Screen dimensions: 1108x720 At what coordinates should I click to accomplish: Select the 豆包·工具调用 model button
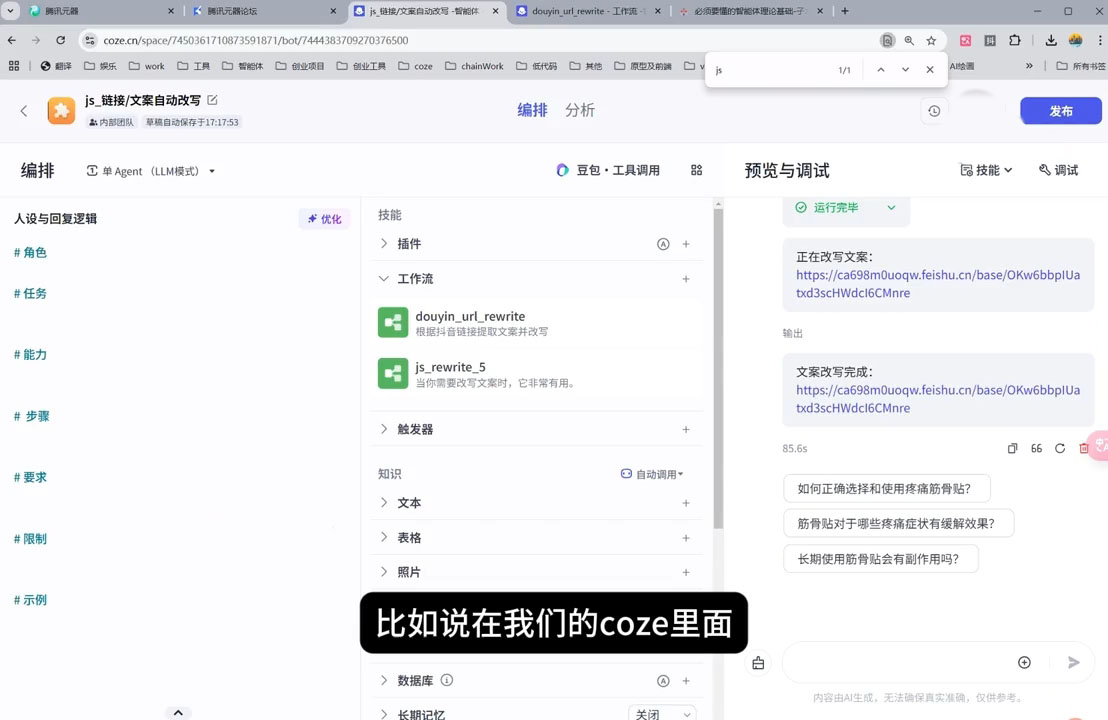pos(608,170)
